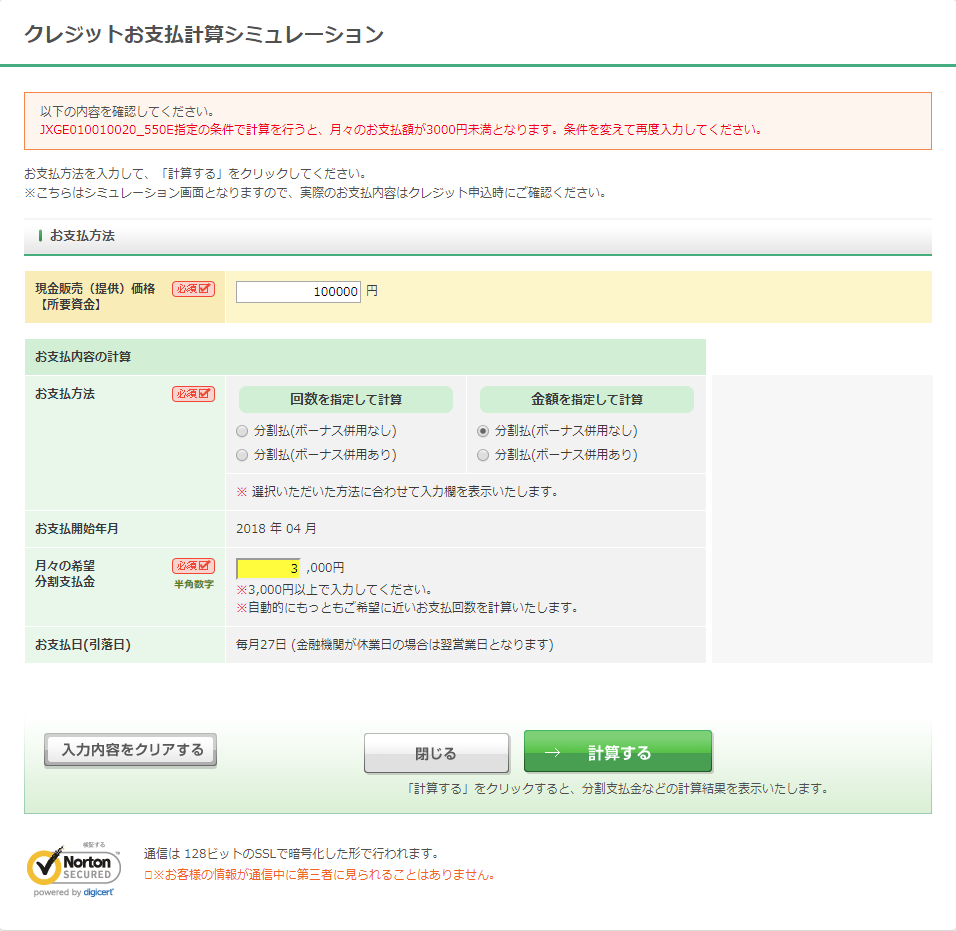This screenshot has width=956, height=931.
Task: Select 金額指定 分割払(ボーナス併用あり) radio
Action: (x=483, y=455)
